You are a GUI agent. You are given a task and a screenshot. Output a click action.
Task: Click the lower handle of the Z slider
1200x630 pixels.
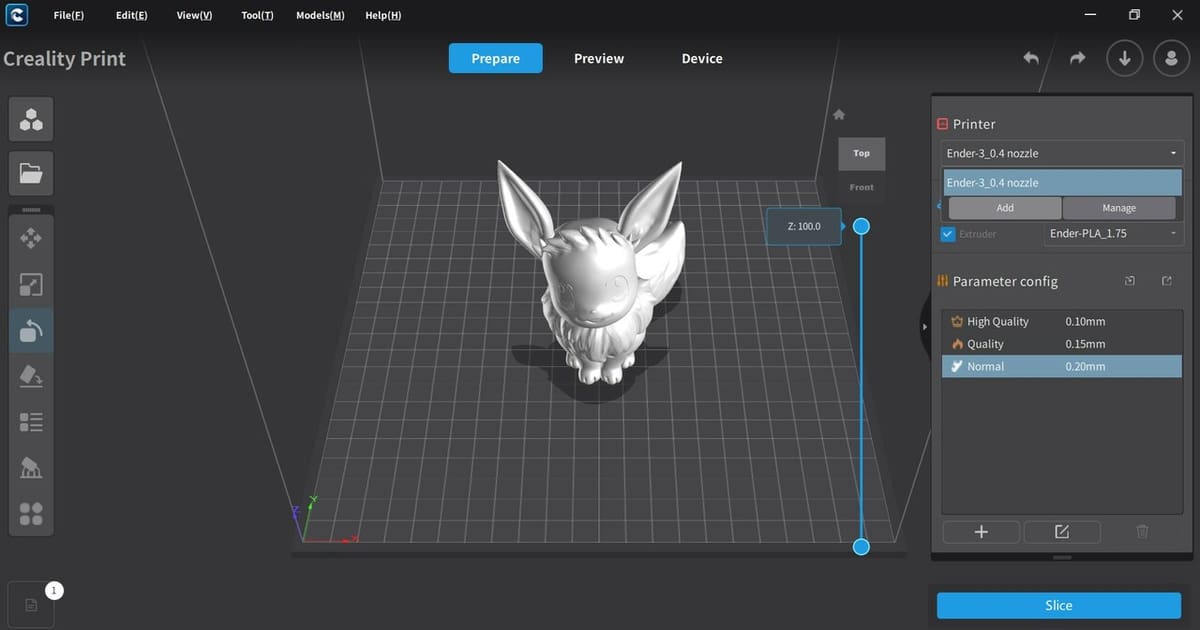click(861, 546)
